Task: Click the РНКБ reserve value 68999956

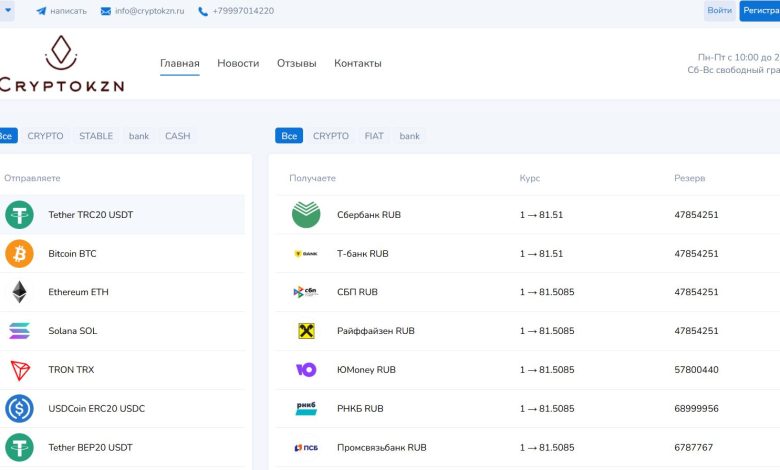Action: 696,408
